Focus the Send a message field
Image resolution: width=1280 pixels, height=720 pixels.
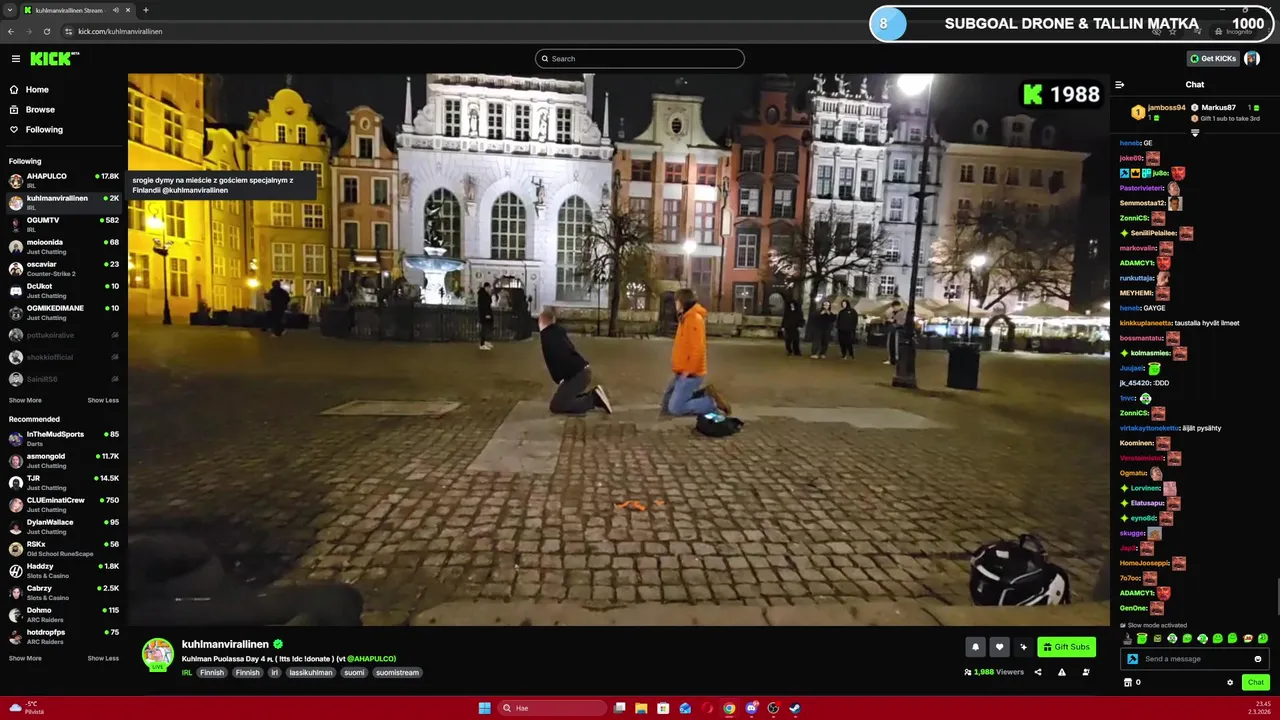[x=1196, y=659]
